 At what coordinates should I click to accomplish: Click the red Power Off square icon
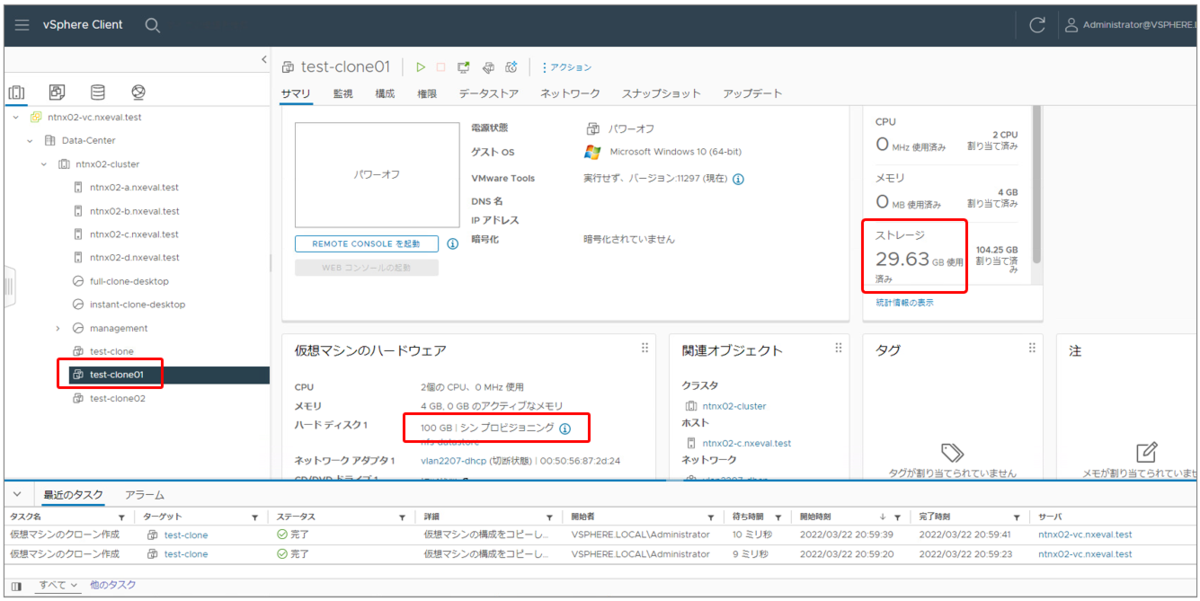pos(441,67)
